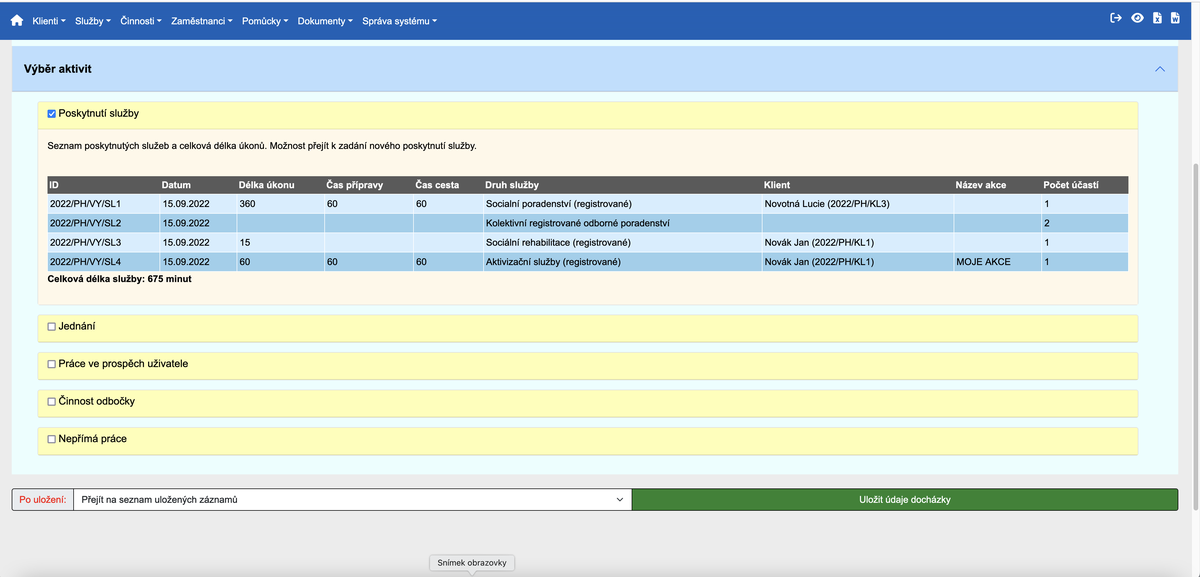Export data using the Excel file icon
This screenshot has height=577, width=1200.
[1156, 17]
